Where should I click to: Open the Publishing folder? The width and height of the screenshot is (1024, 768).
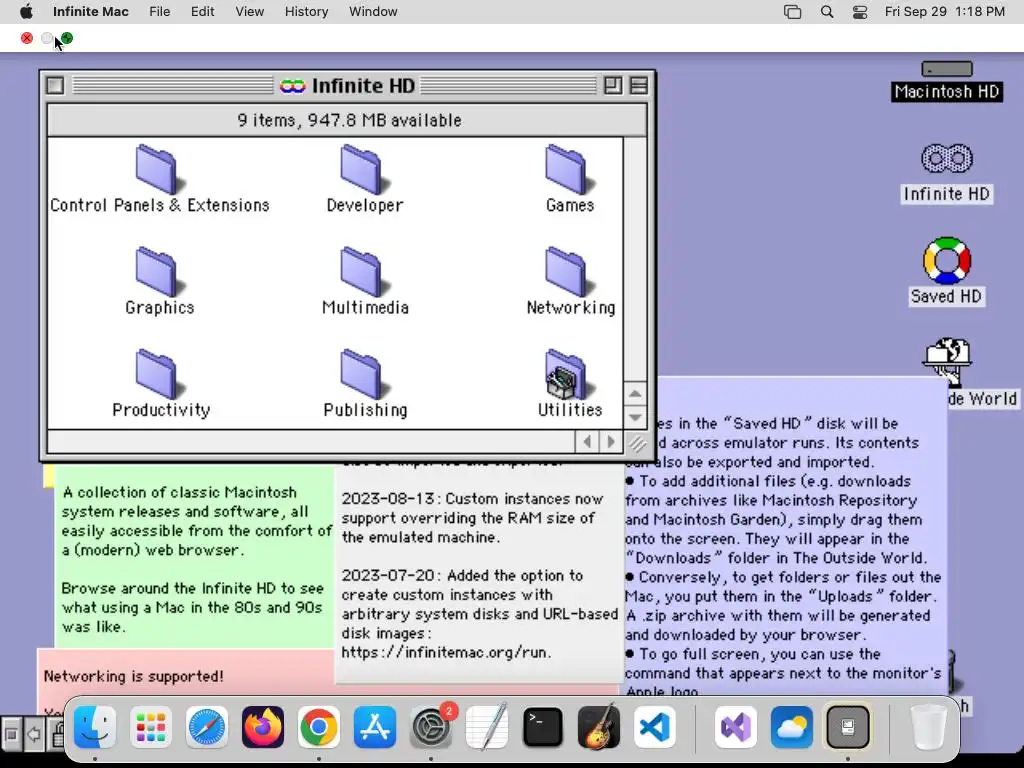[364, 384]
